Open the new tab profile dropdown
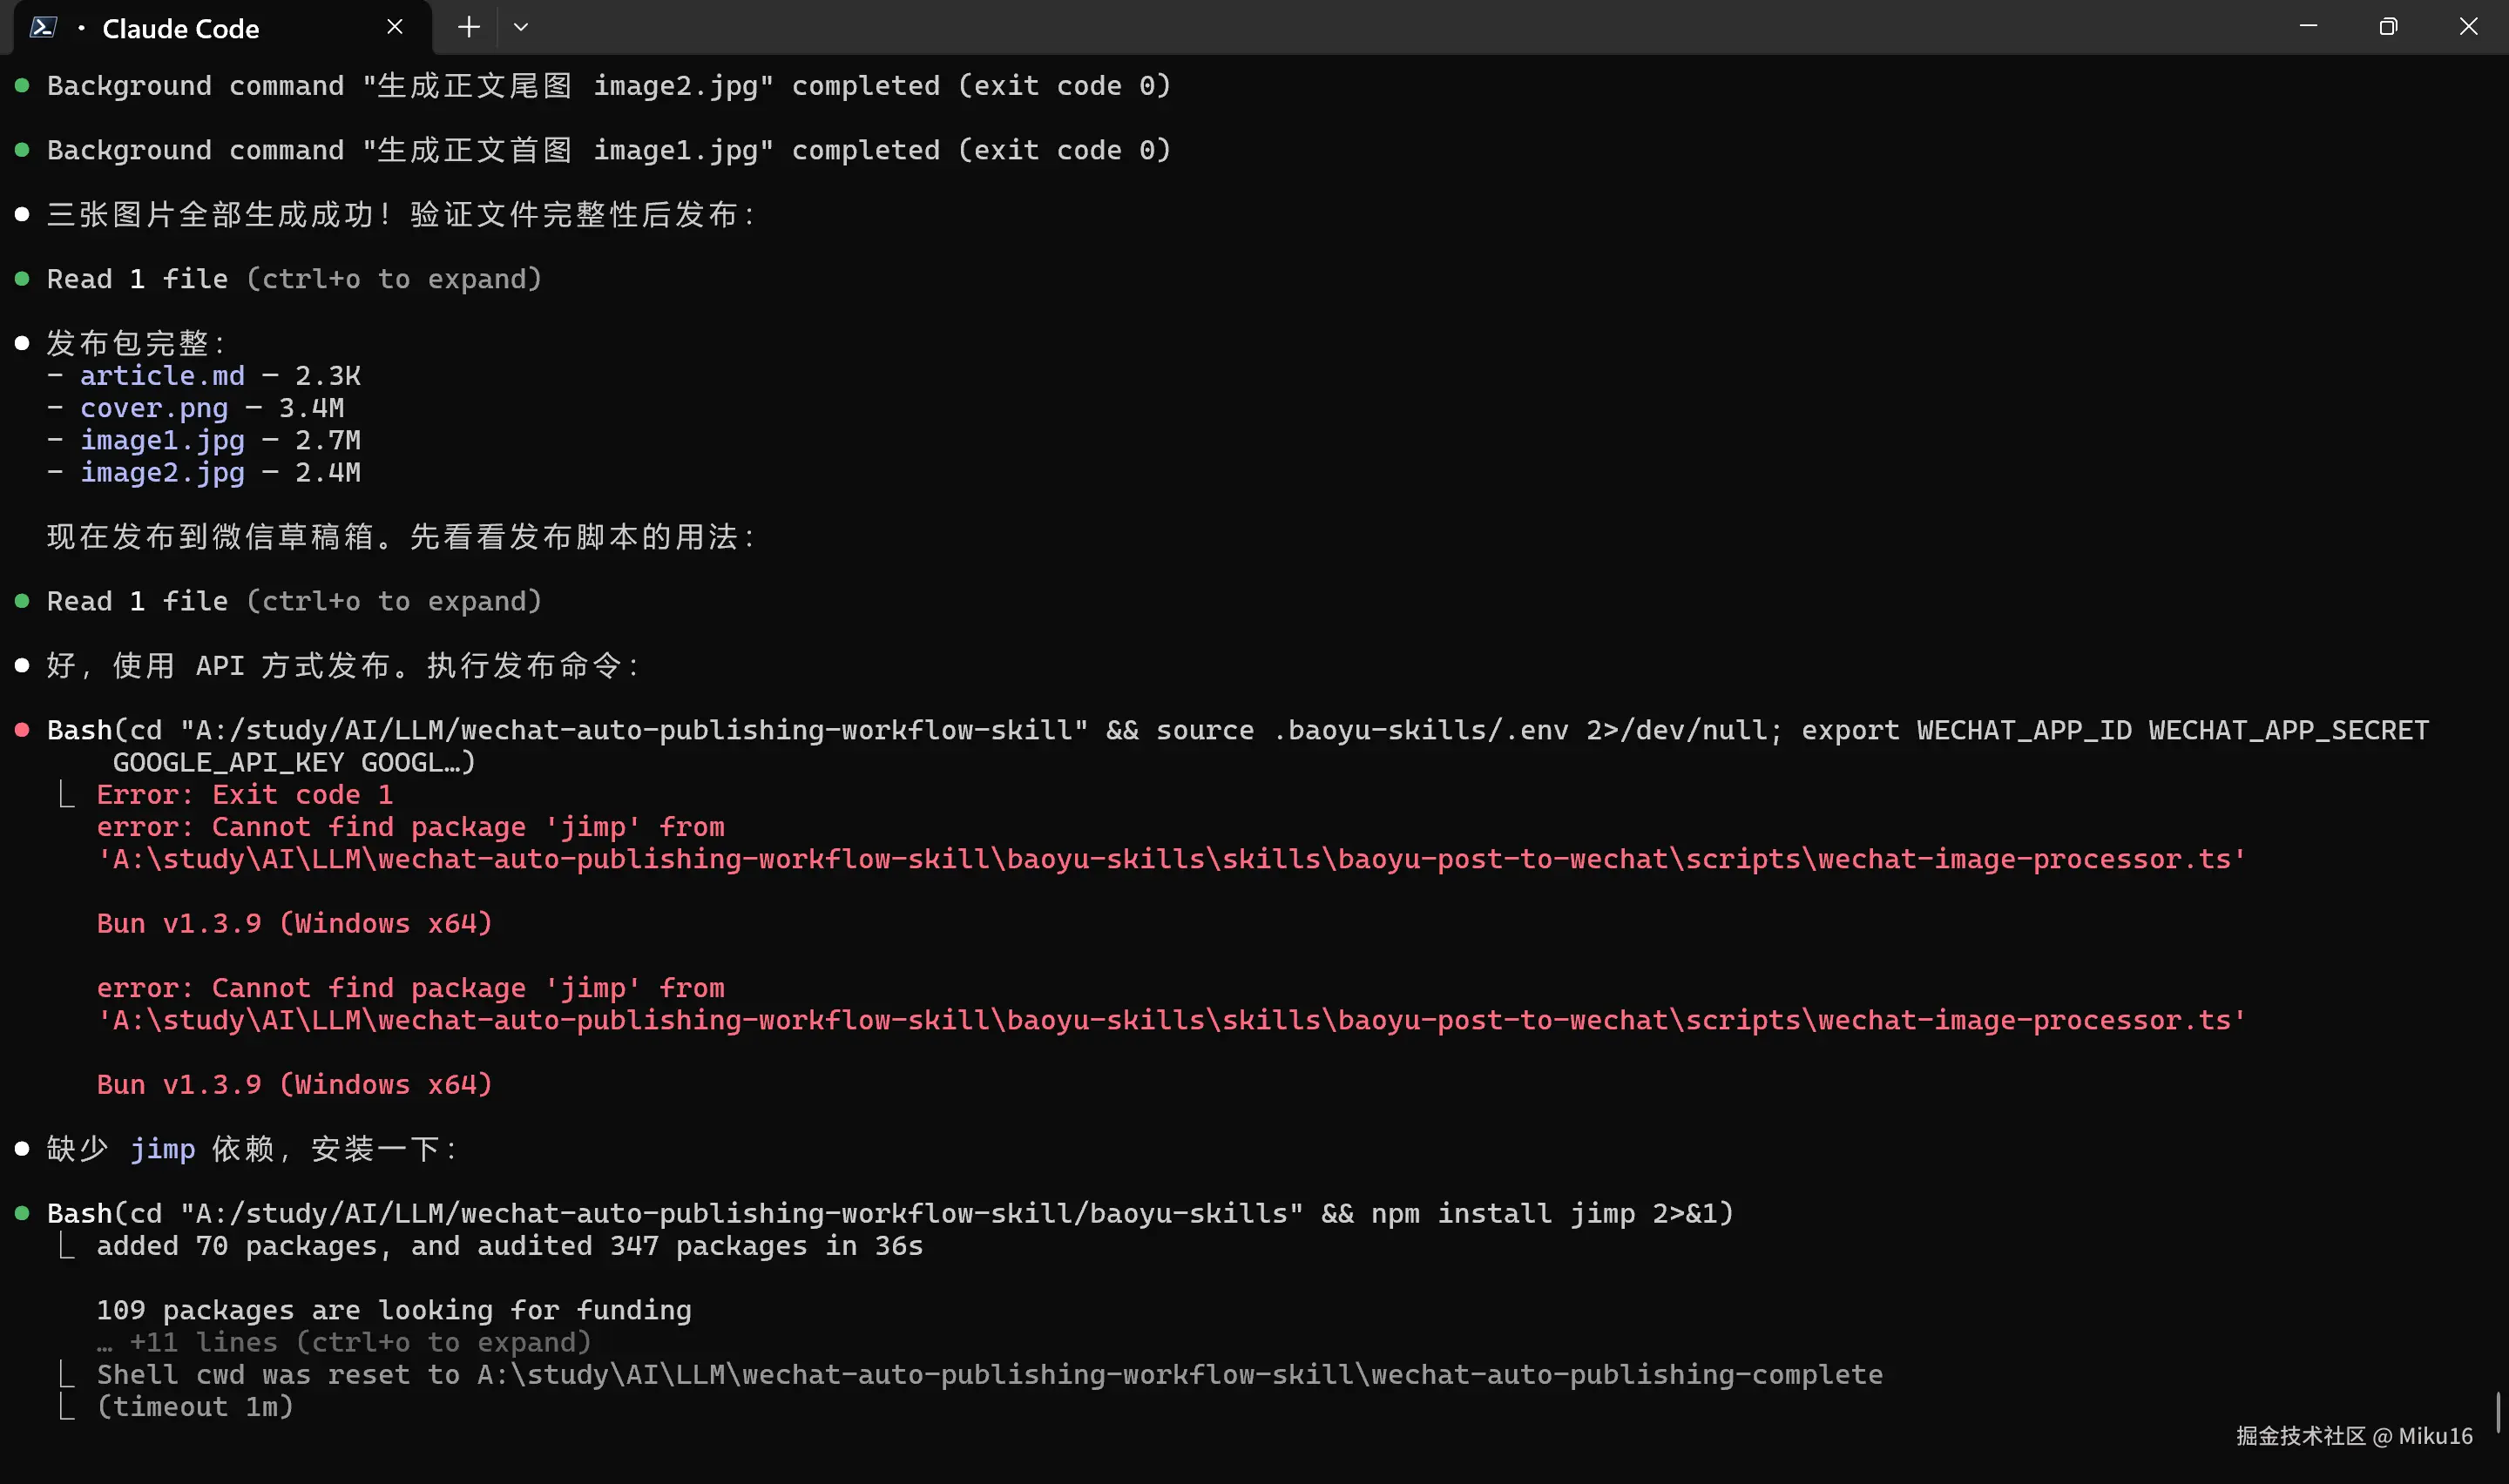Screen dimensions: 2509x1484 pos(520,27)
